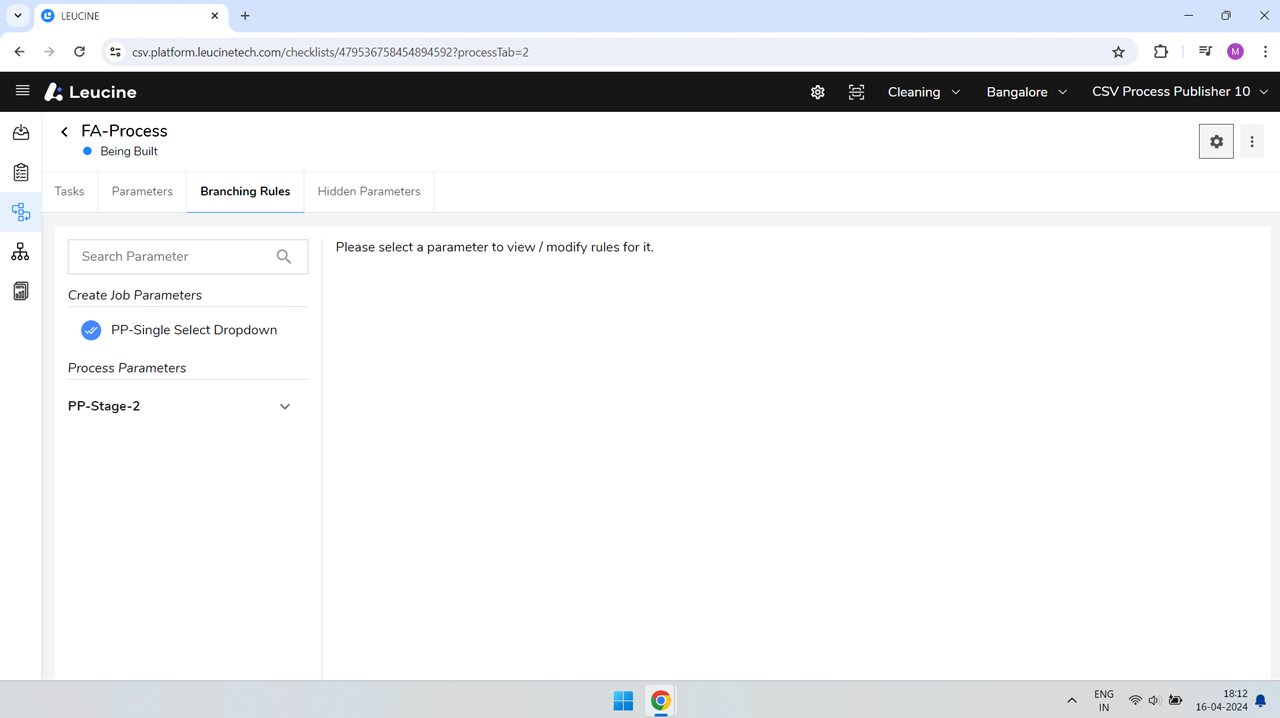Bookmark this page with the star icon
Viewport: 1280px width, 718px height.
(x=1118, y=52)
